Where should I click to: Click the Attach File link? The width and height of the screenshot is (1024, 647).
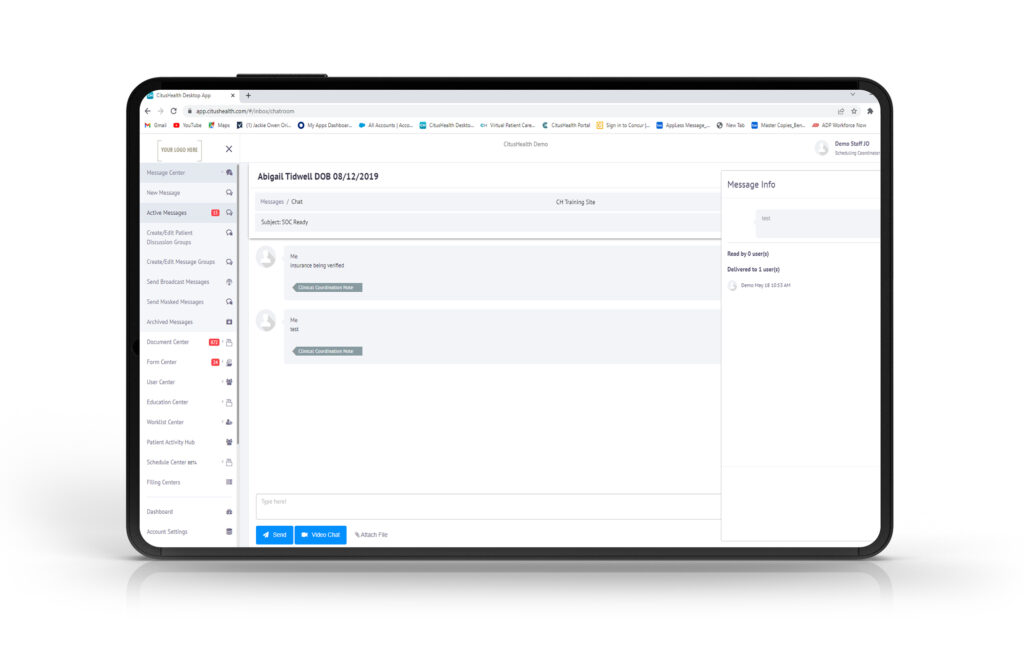371,535
